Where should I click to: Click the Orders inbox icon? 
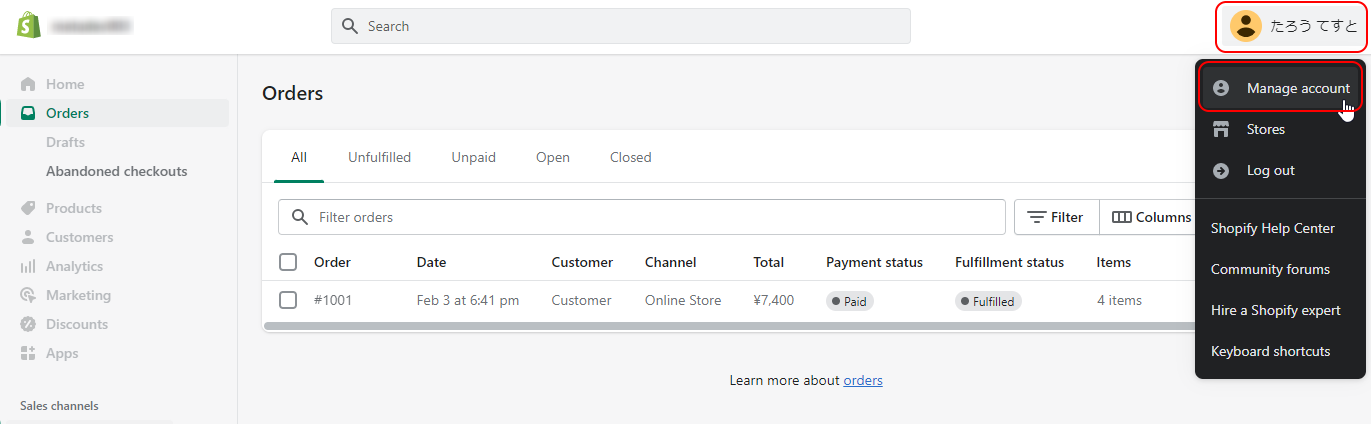tap(28, 113)
